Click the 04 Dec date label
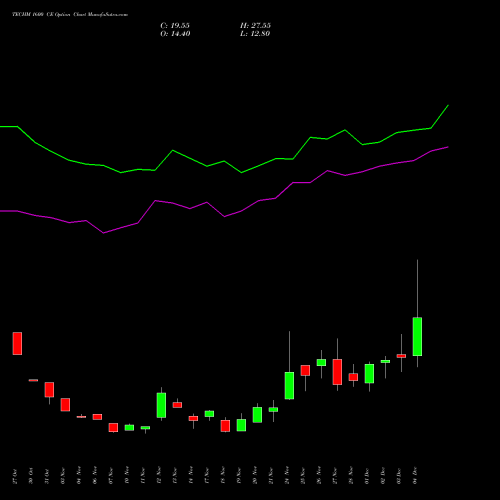This screenshot has width=500, height=500. [415, 476]
